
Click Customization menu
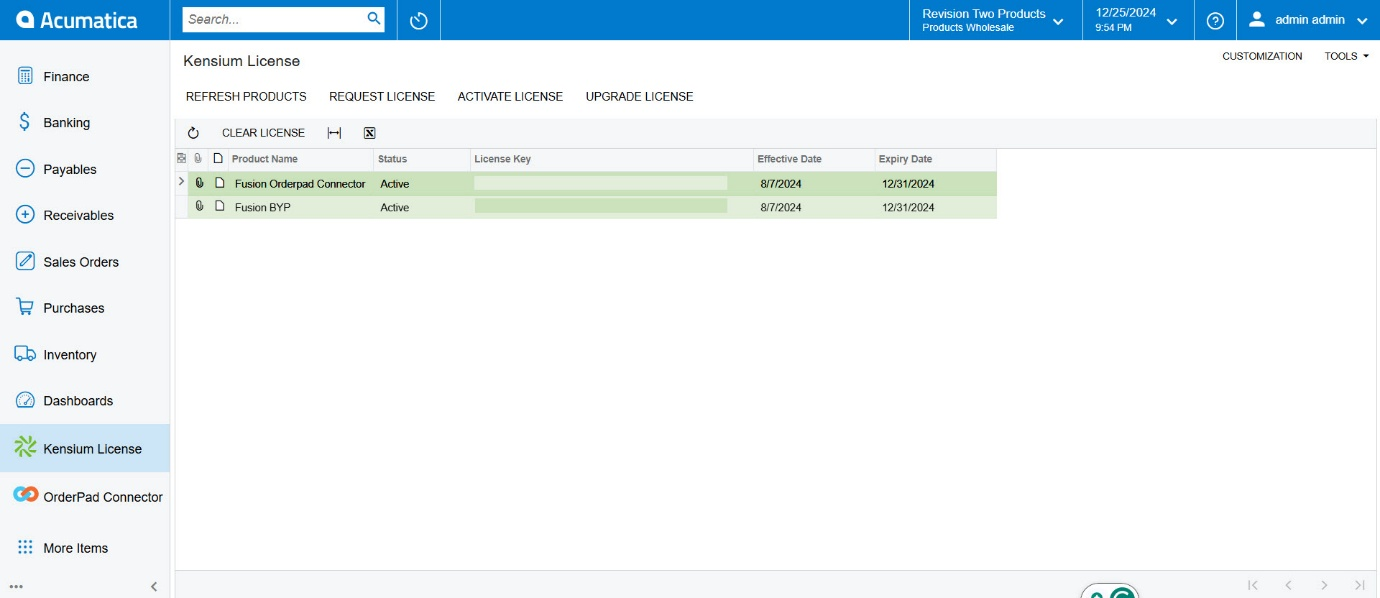(x=1262, y=56)
